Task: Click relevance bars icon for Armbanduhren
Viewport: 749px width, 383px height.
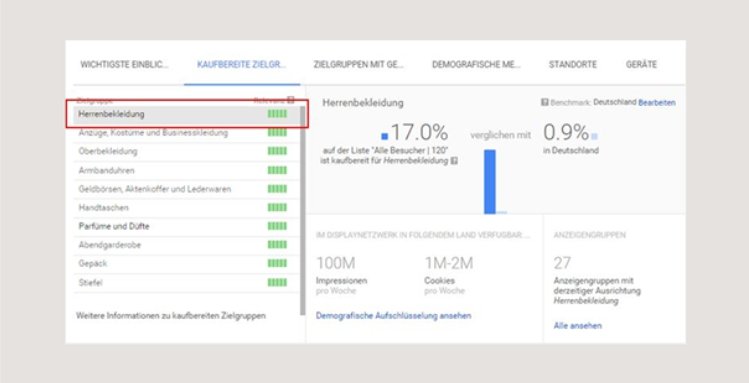Action: pyautogui.click(x=277, y=170)
